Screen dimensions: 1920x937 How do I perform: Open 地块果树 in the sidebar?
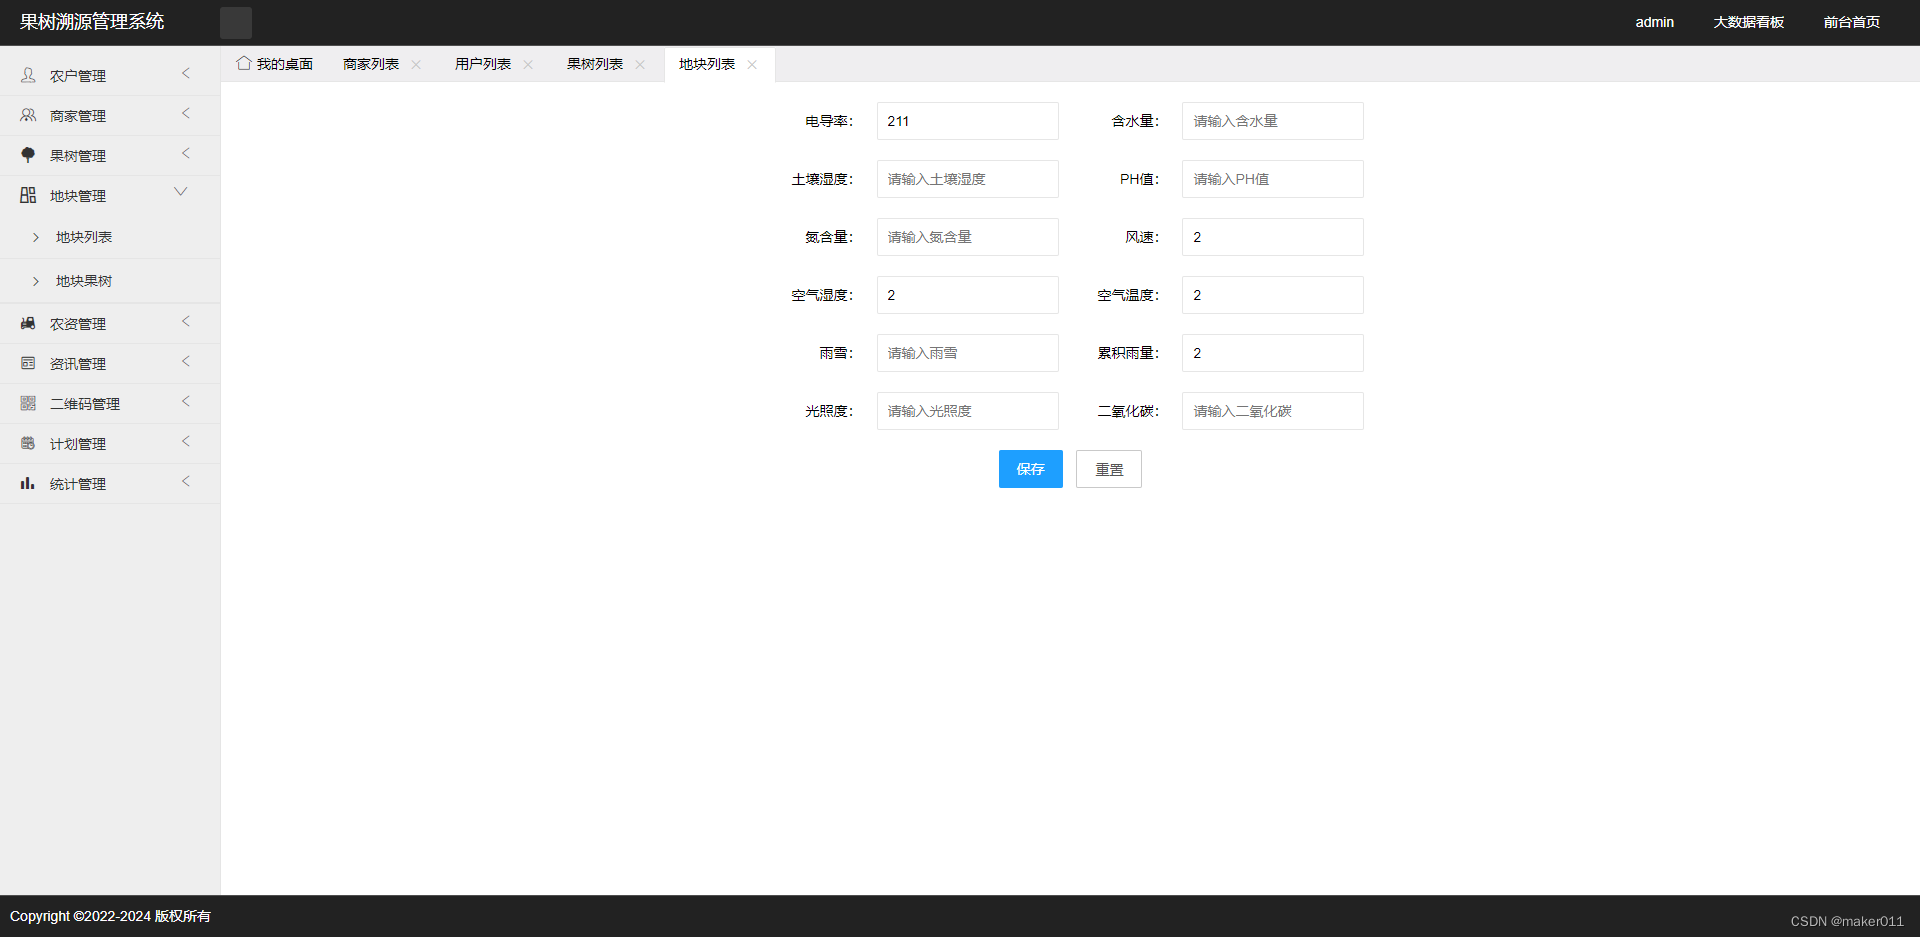tap(110, 281)
